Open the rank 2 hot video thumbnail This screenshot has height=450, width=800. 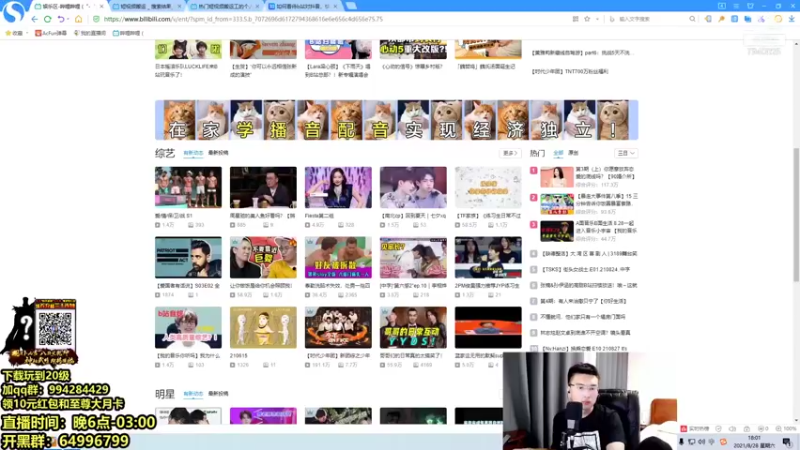click(x=557, y=204)
